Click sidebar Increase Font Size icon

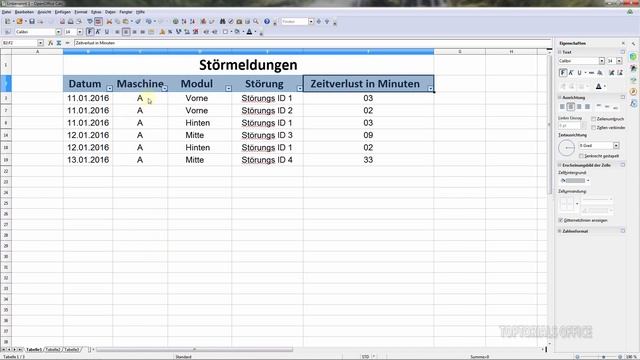coord(611,73)
